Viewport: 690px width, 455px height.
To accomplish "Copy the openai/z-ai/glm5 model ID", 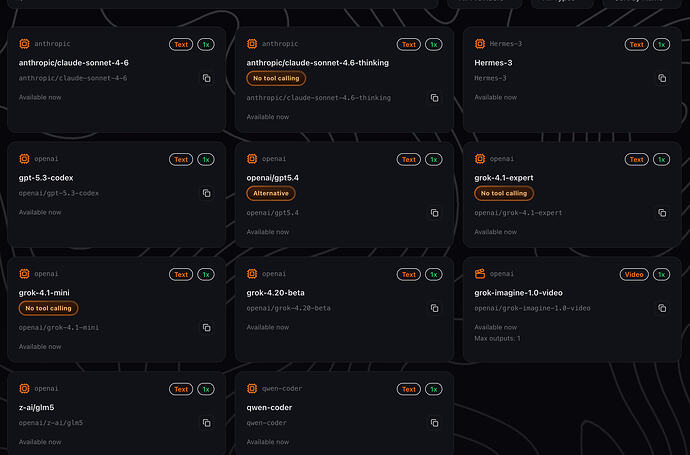I will (207, 423).
